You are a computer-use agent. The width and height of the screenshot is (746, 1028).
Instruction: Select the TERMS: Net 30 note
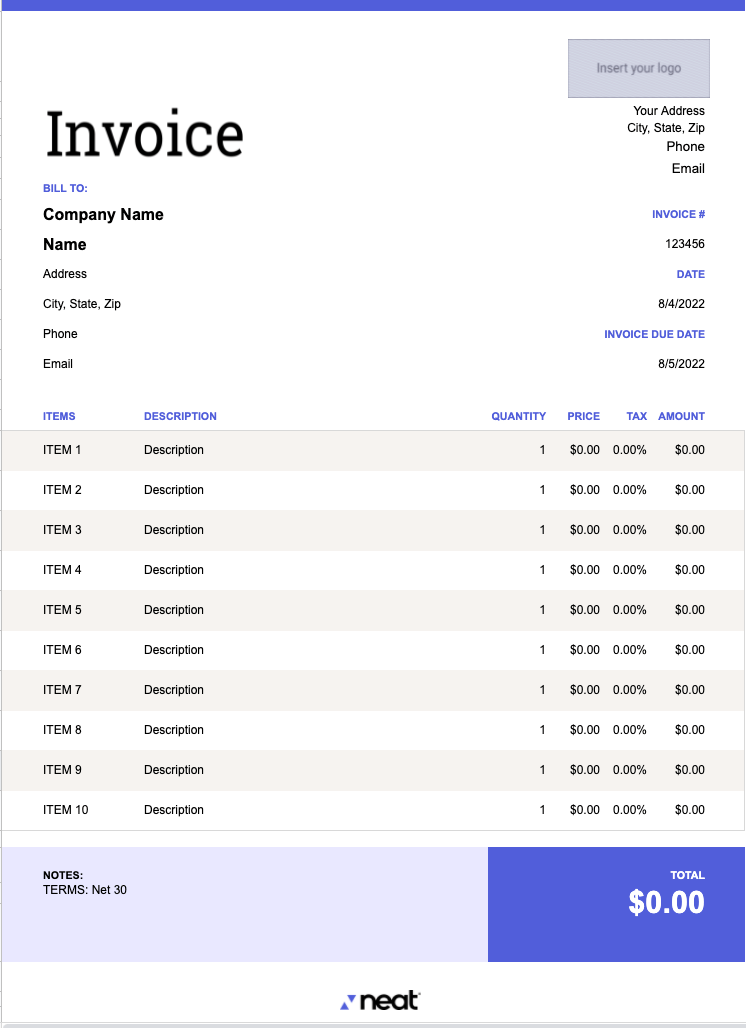click(x=85, y=890)
